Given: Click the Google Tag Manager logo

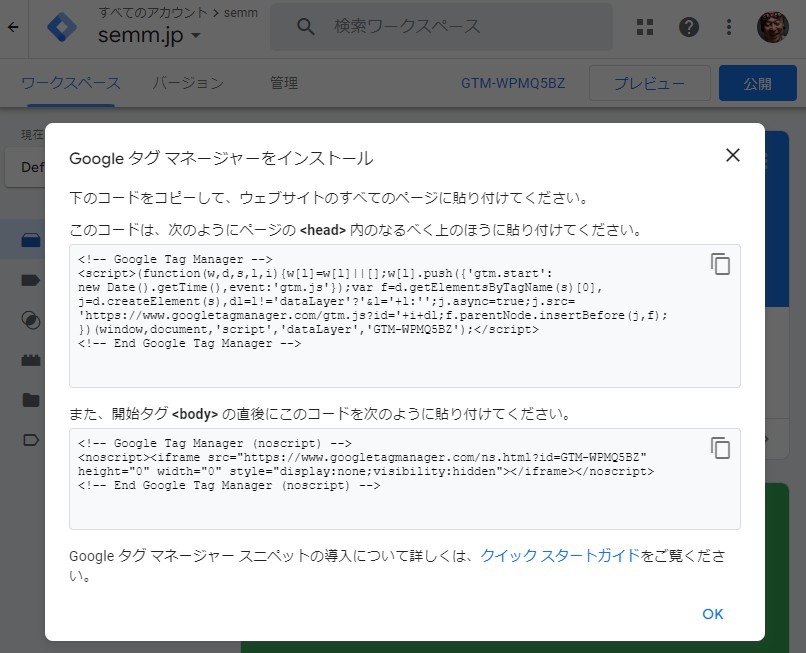Looking at the screenshot, I should [62, 27].
